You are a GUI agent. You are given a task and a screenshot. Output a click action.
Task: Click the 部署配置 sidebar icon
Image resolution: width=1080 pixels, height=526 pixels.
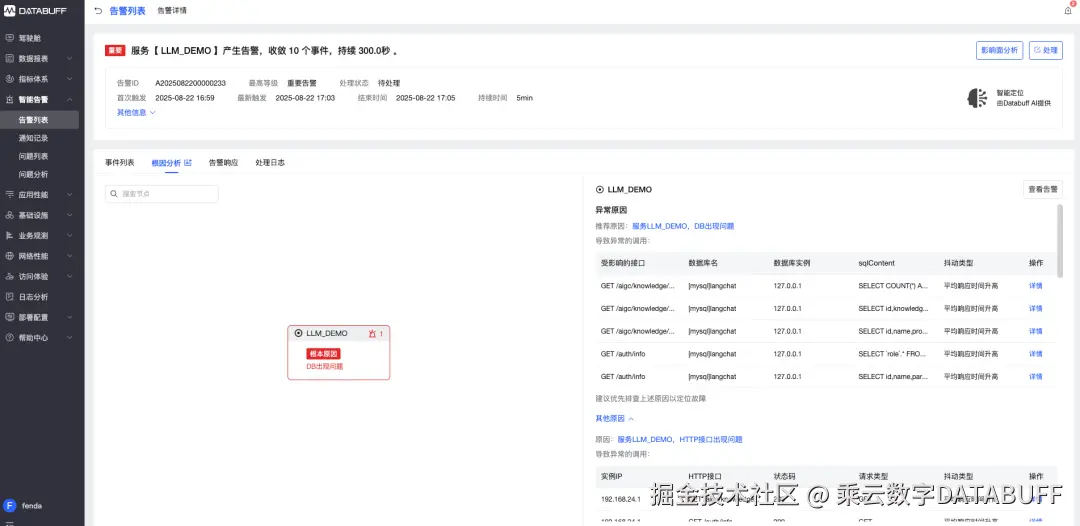click(10, 317)
